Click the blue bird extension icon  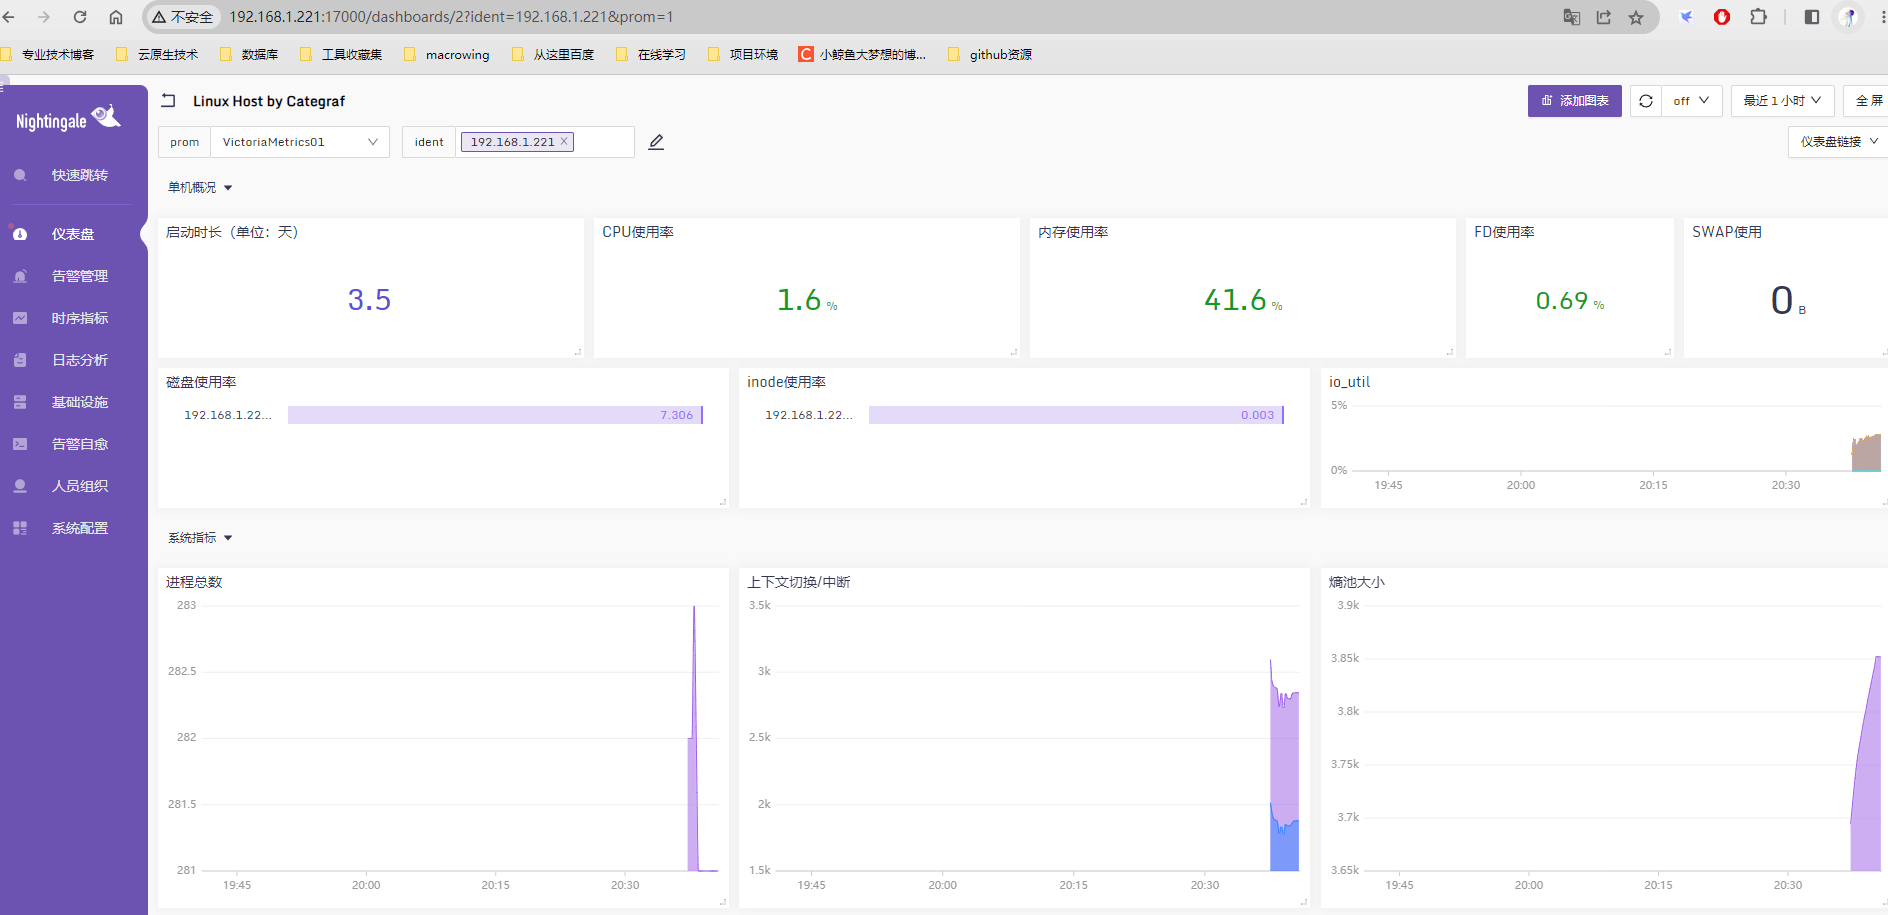click(1686, 17)
